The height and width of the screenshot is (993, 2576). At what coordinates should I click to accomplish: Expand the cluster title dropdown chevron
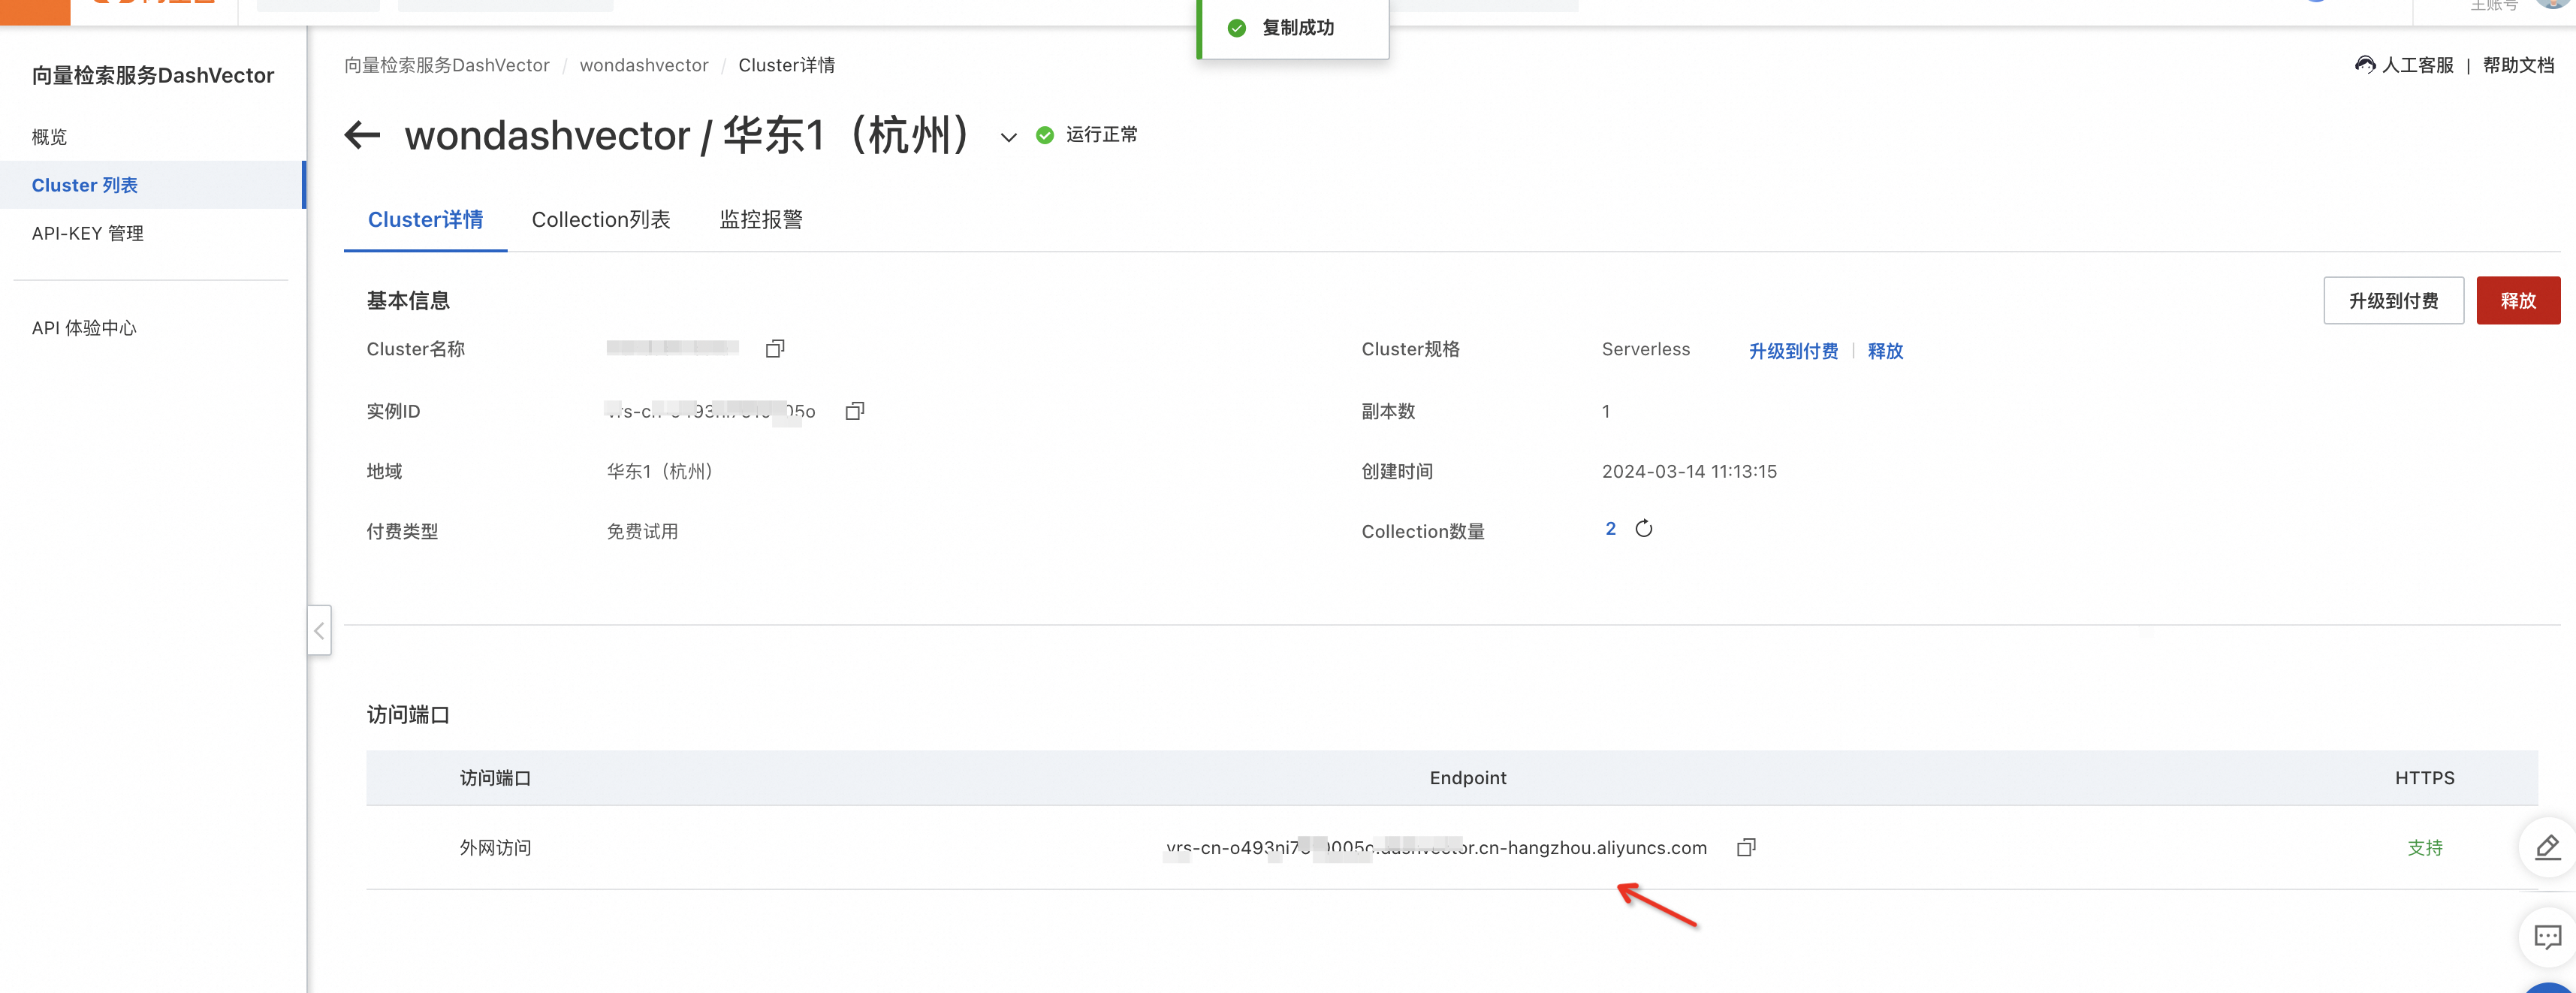1007,137
